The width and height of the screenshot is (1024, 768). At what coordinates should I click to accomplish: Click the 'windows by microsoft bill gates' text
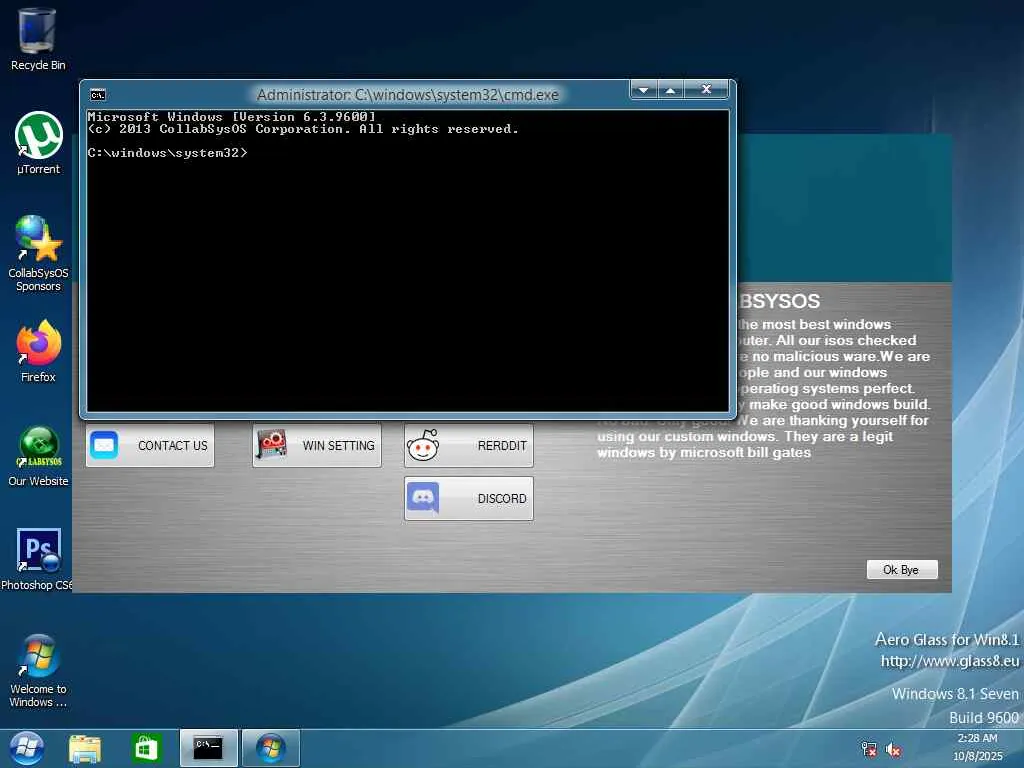click(704, 453)
